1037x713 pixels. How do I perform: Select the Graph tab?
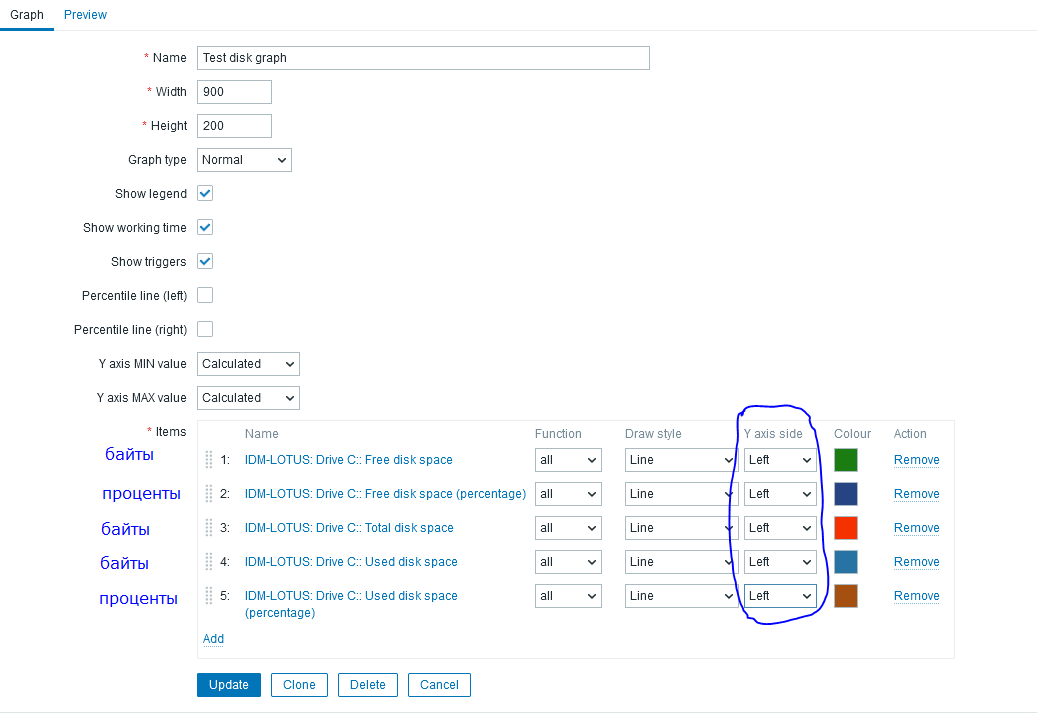click(27, 15)
